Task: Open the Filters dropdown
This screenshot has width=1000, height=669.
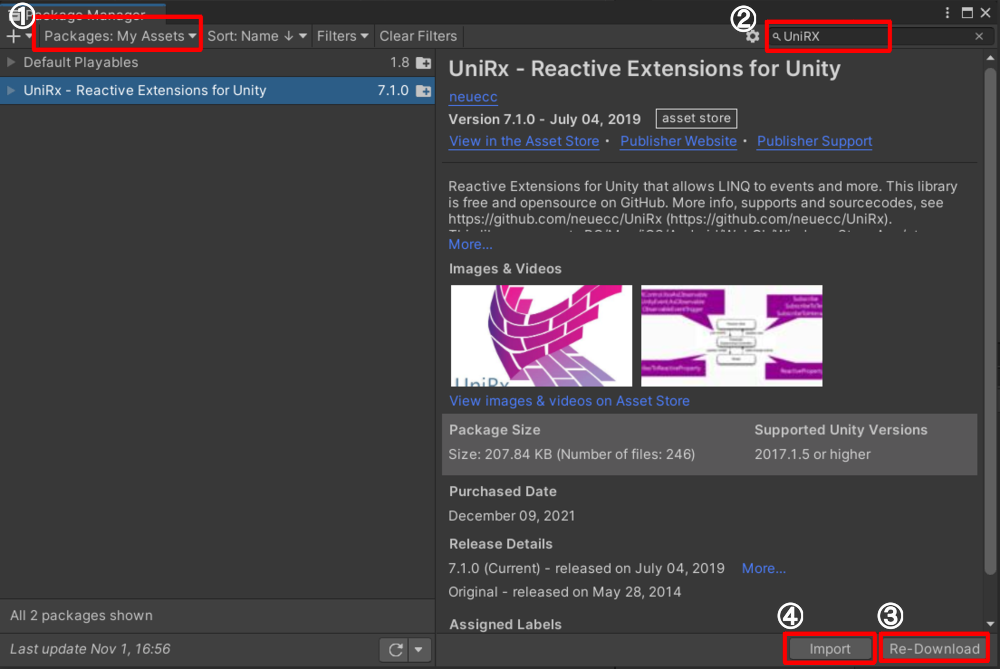Action: 342,35
